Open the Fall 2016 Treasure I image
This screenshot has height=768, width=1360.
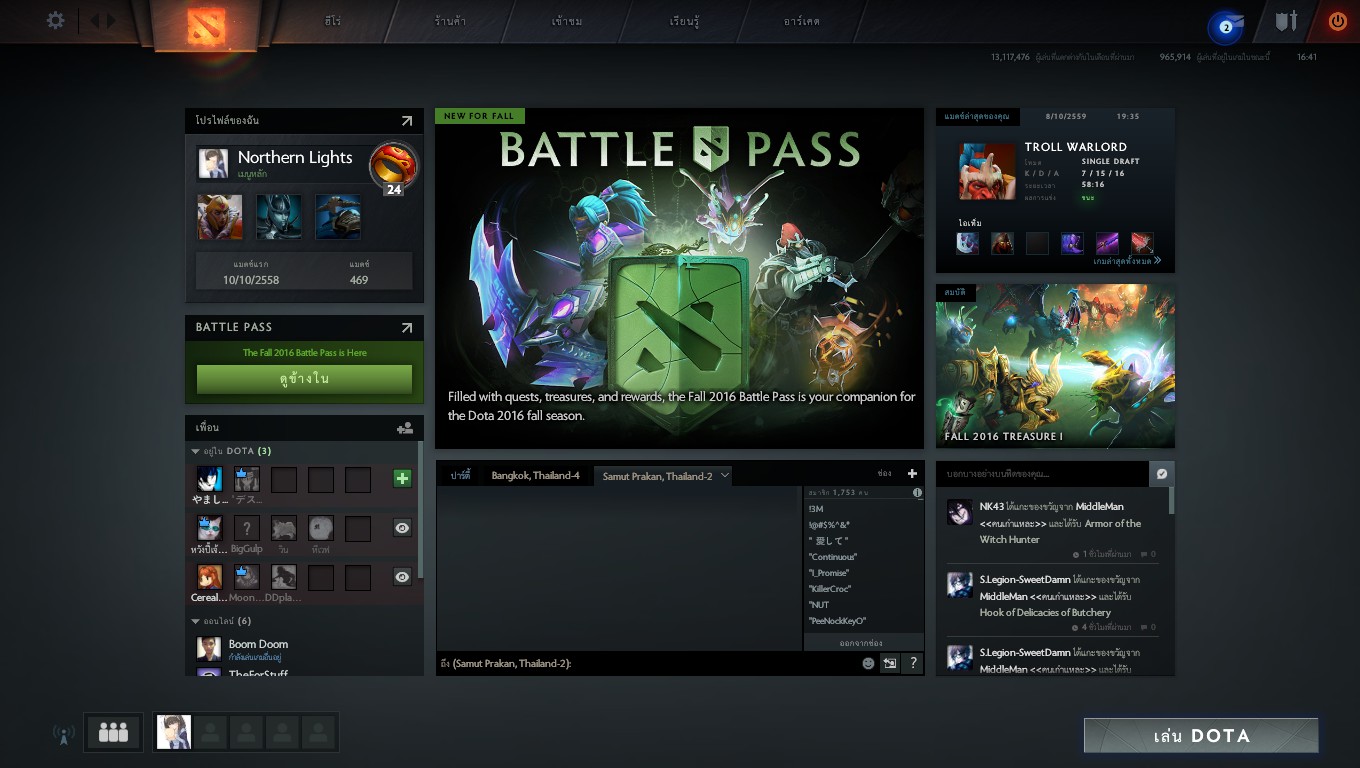click(x=1055, y=366)
